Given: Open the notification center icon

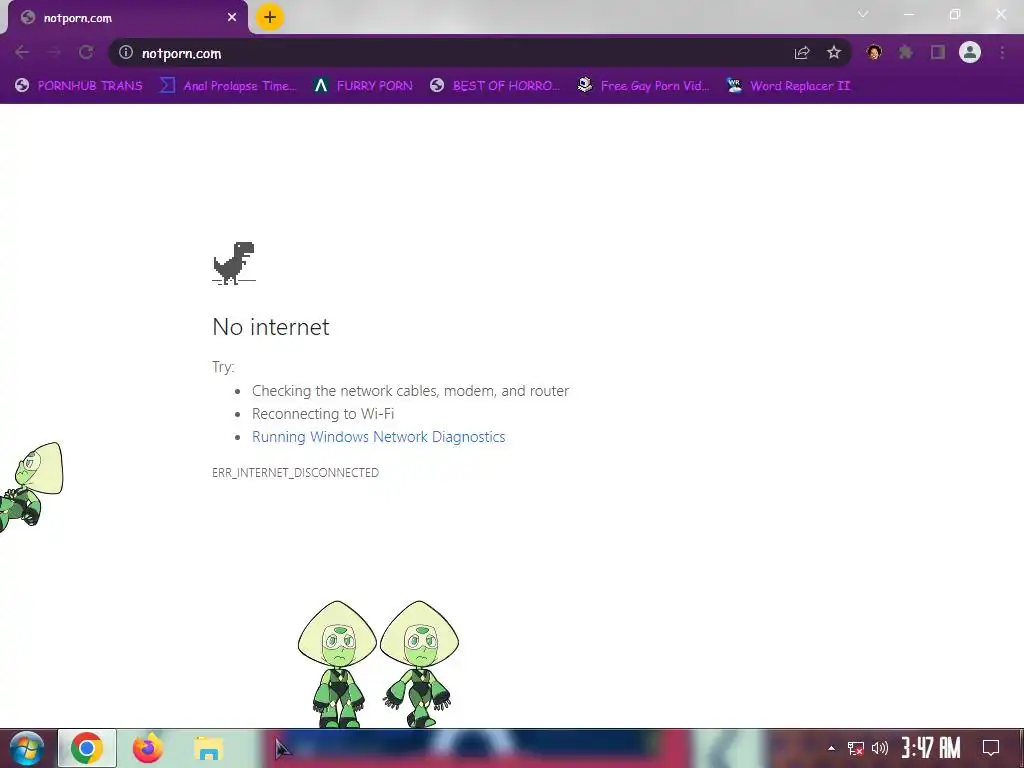Looking at the screenshot, I should click(991, 748).
